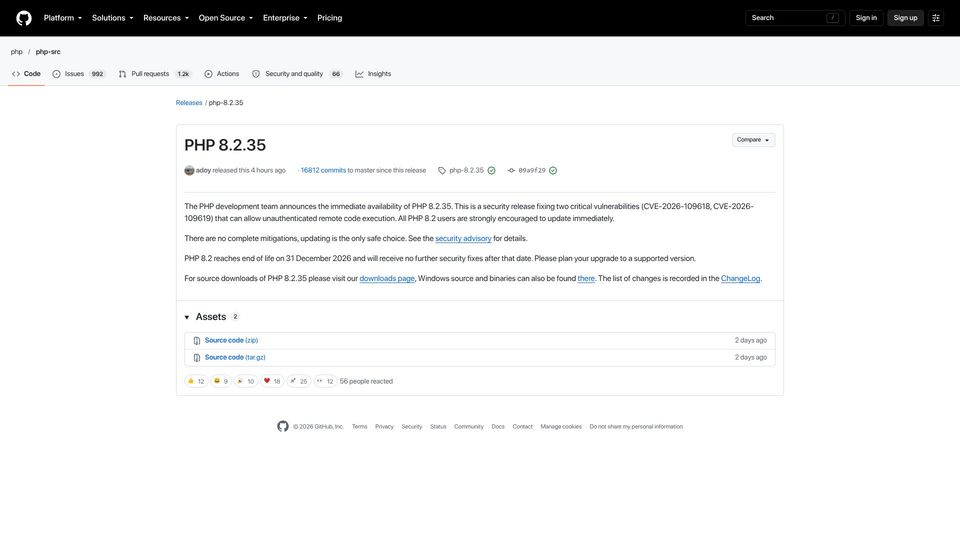Screen dimensions: 960x540
Task: Click Manage cookies in footer
Action: (x=561, y=427)
